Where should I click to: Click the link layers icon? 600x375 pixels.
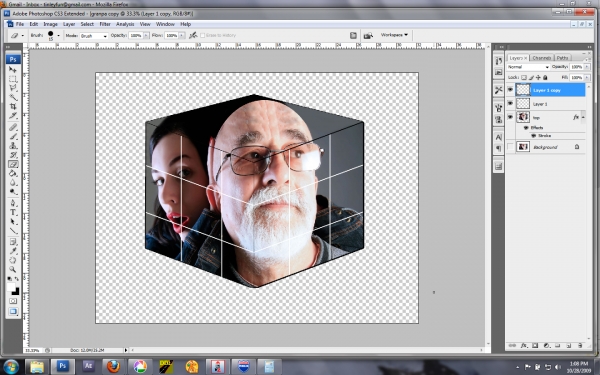pyautogui.click(x=512, y=346)
